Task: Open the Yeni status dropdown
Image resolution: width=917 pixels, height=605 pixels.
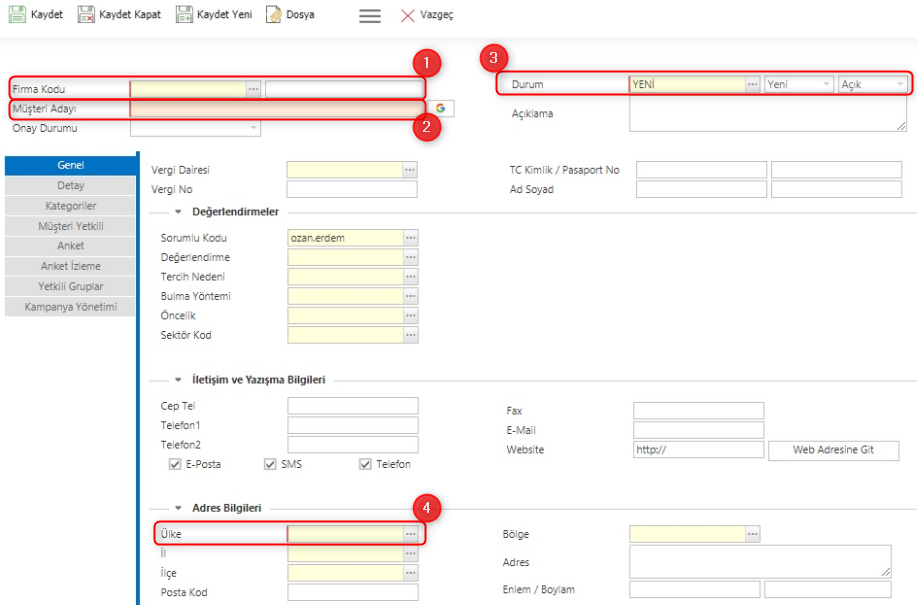Action: (x=827, y=83)
